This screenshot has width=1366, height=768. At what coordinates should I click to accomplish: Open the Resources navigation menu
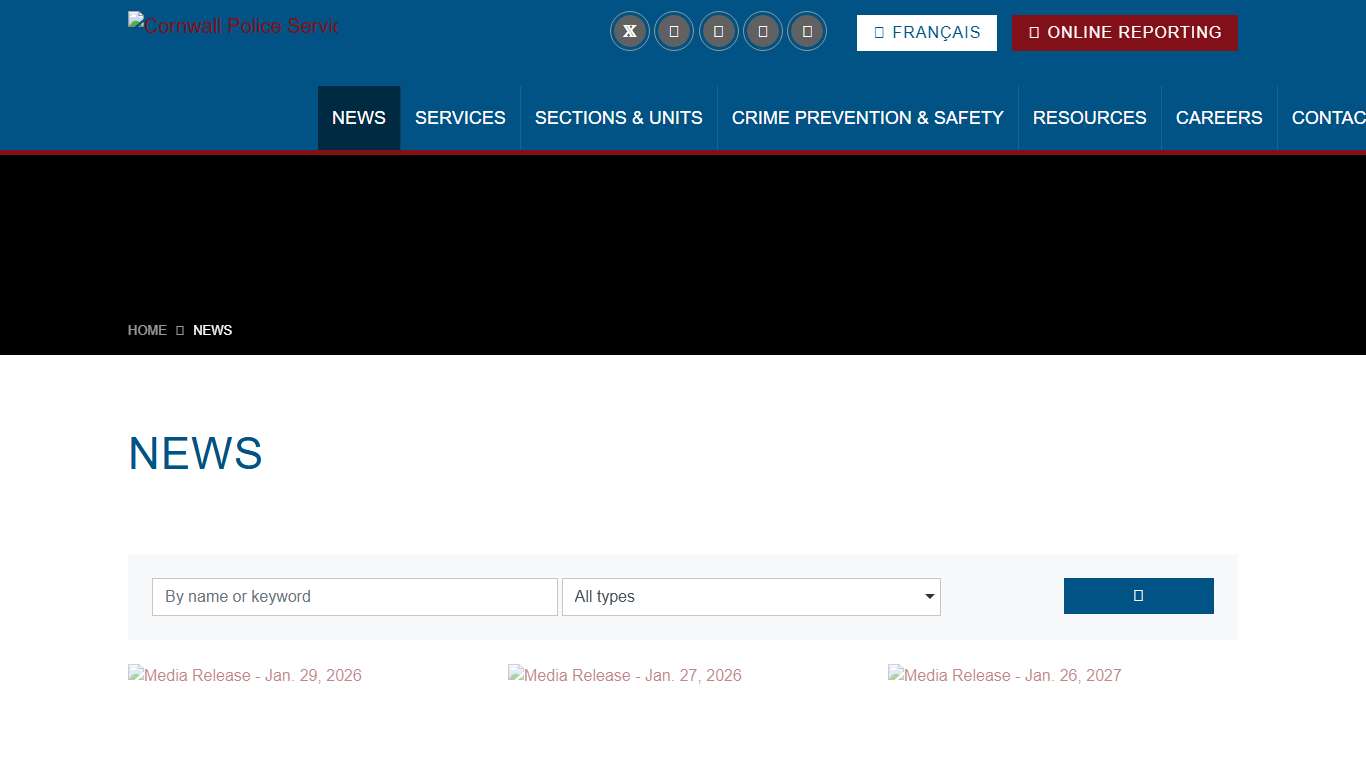point(1089,118)
